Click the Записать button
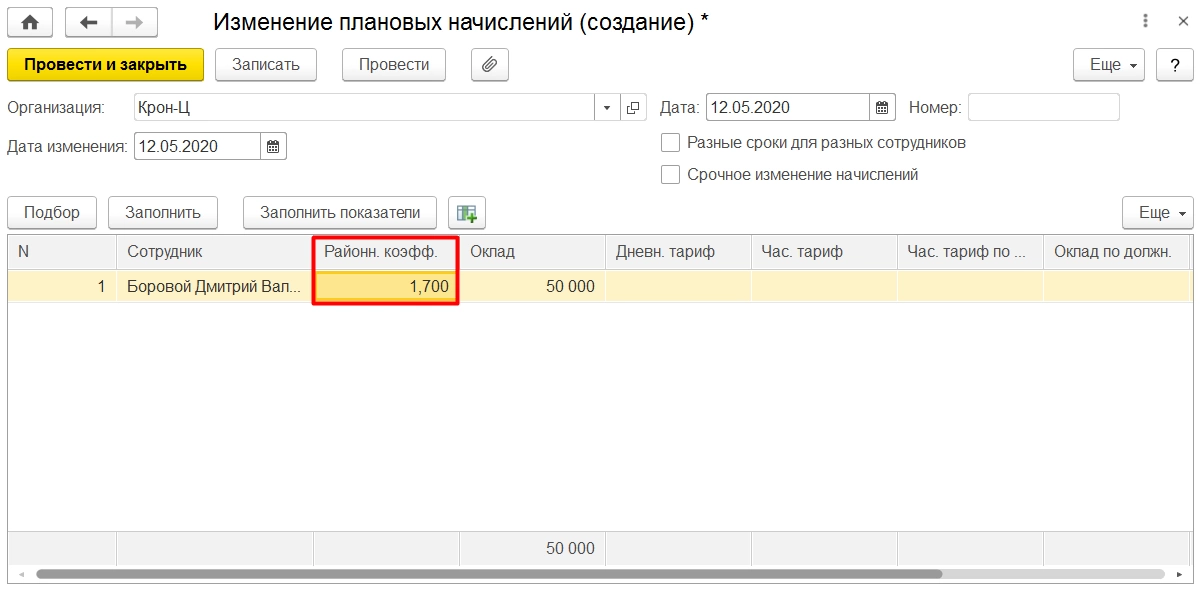This screenshot has width=1200, height=593. (x=266, y=65)
